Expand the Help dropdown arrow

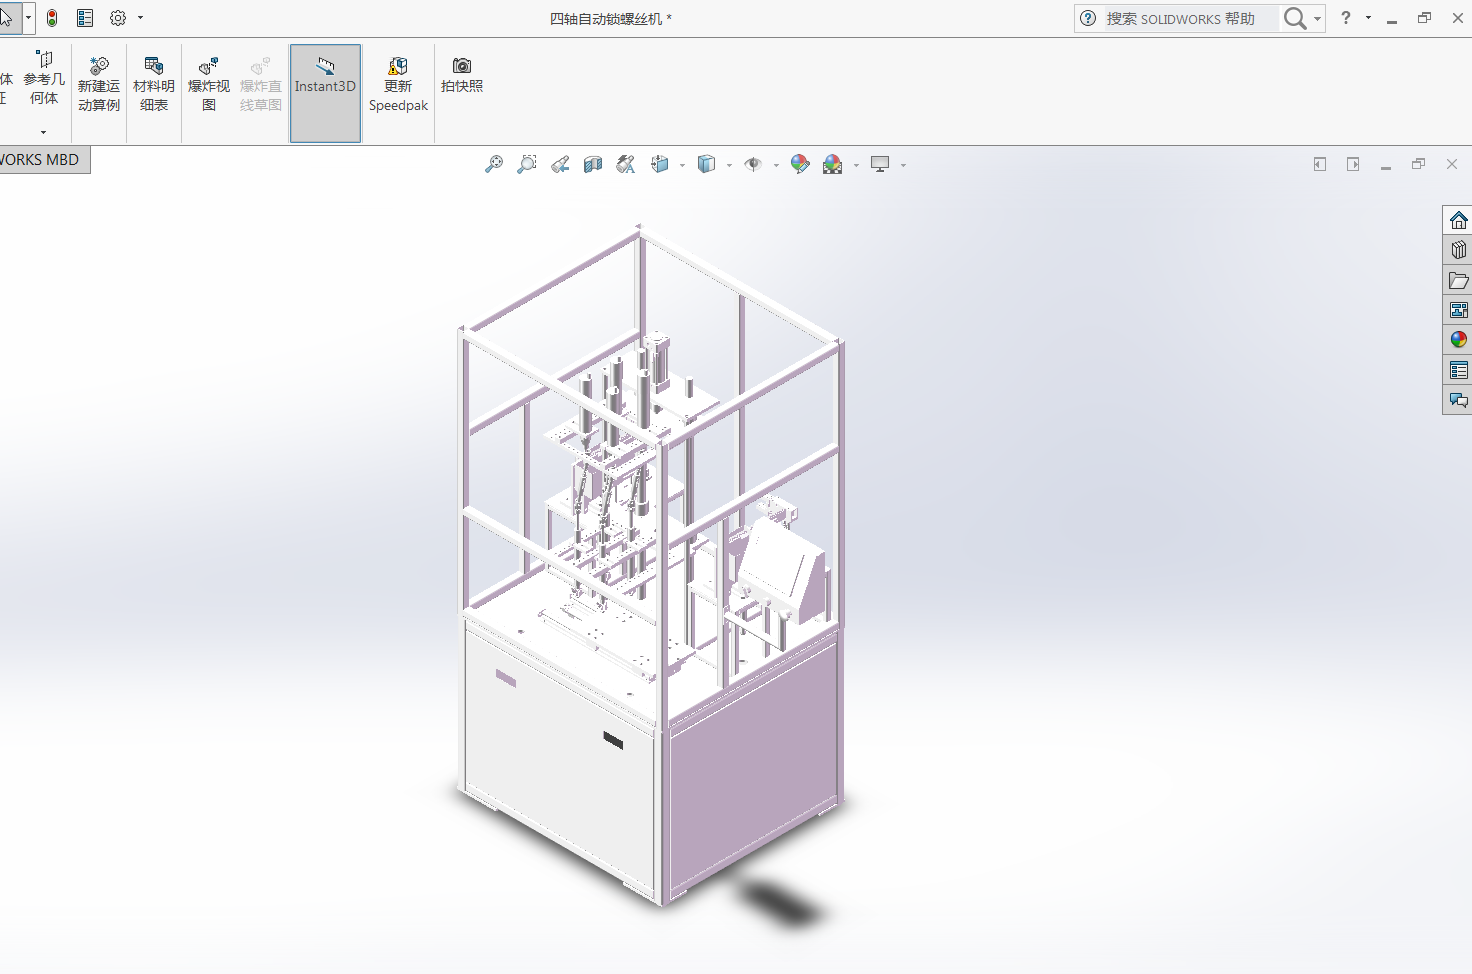(1368, 18)
